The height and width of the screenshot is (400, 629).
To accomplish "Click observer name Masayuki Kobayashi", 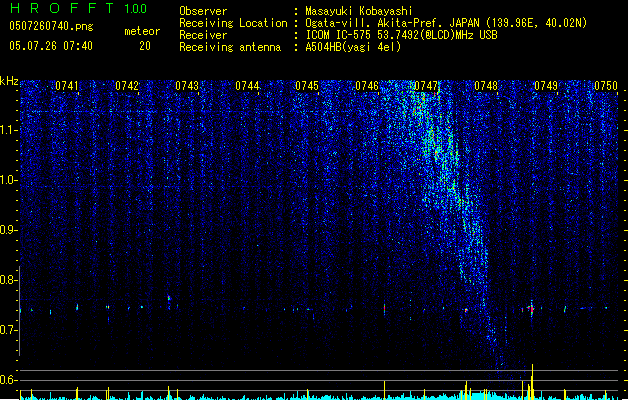I will click(359, 11).
